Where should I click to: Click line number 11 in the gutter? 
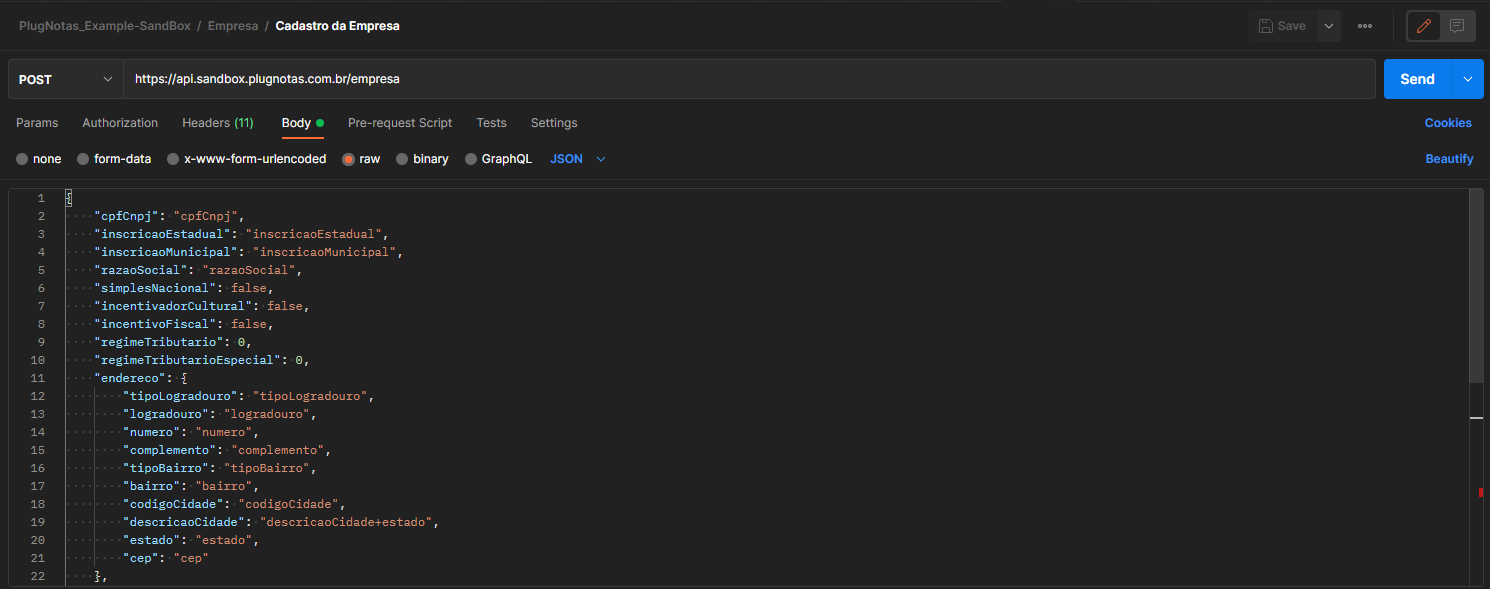(x=38, y=378)
